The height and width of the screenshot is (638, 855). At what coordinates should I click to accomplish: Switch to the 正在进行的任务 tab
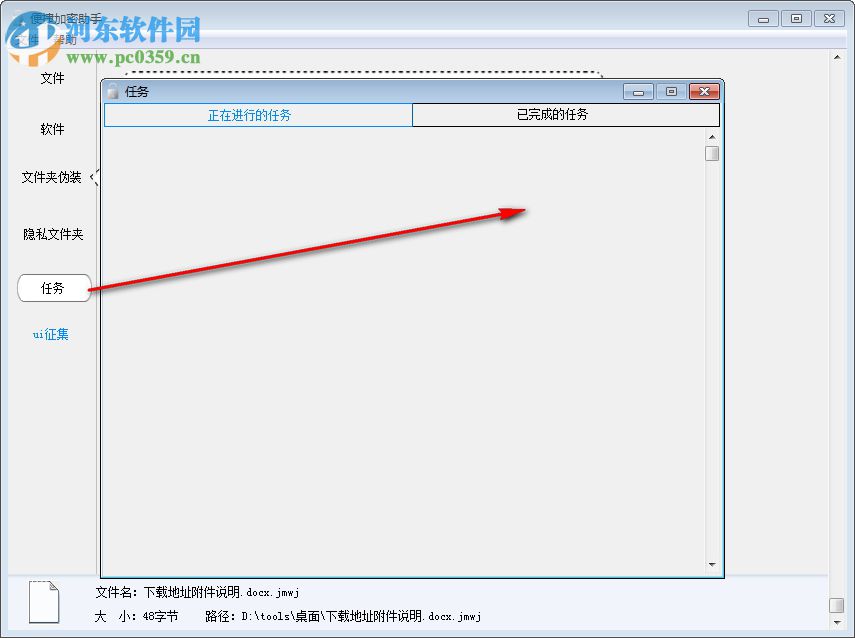click(x=257, y=115)
